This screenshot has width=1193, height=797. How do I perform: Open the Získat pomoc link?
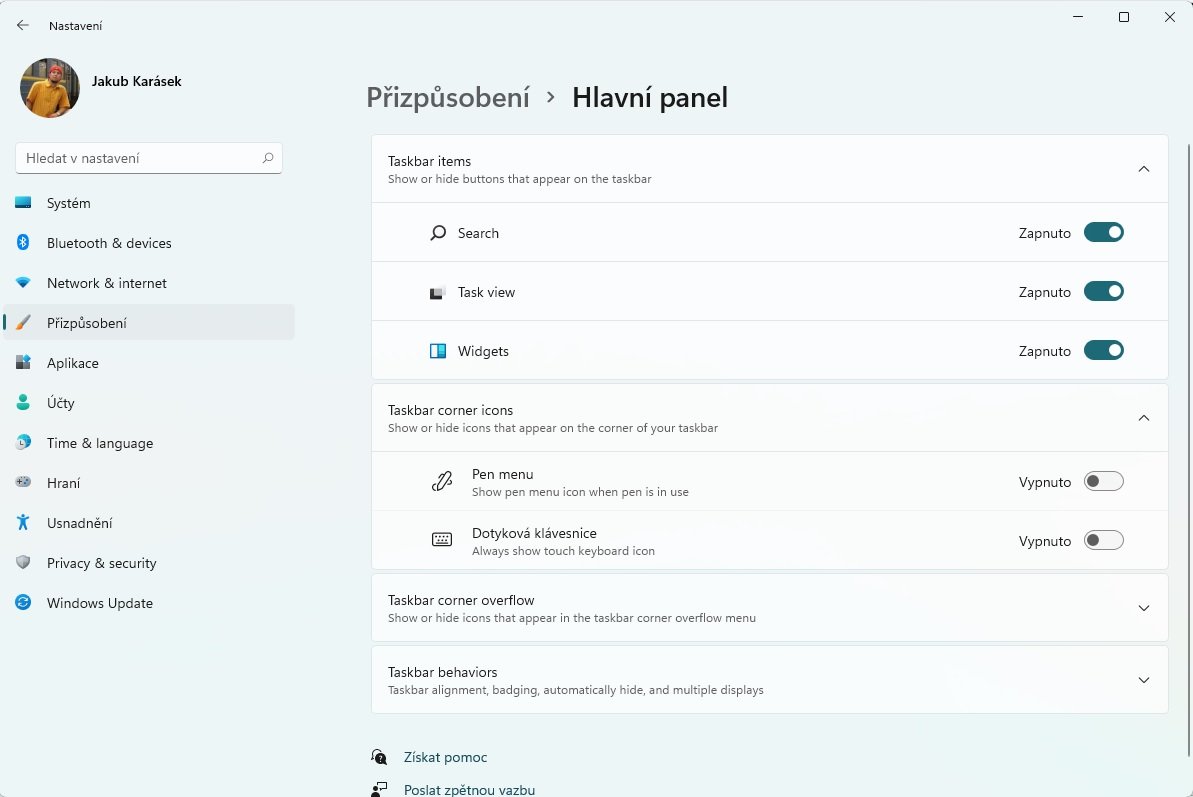pyautogui.click(x=445, y=757)
